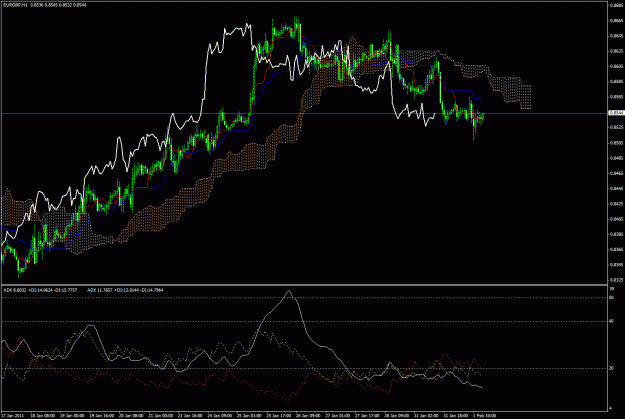Click the 27 Jan 01:00 time label
Screen dimensions: 625x419
tap(338, 415)
